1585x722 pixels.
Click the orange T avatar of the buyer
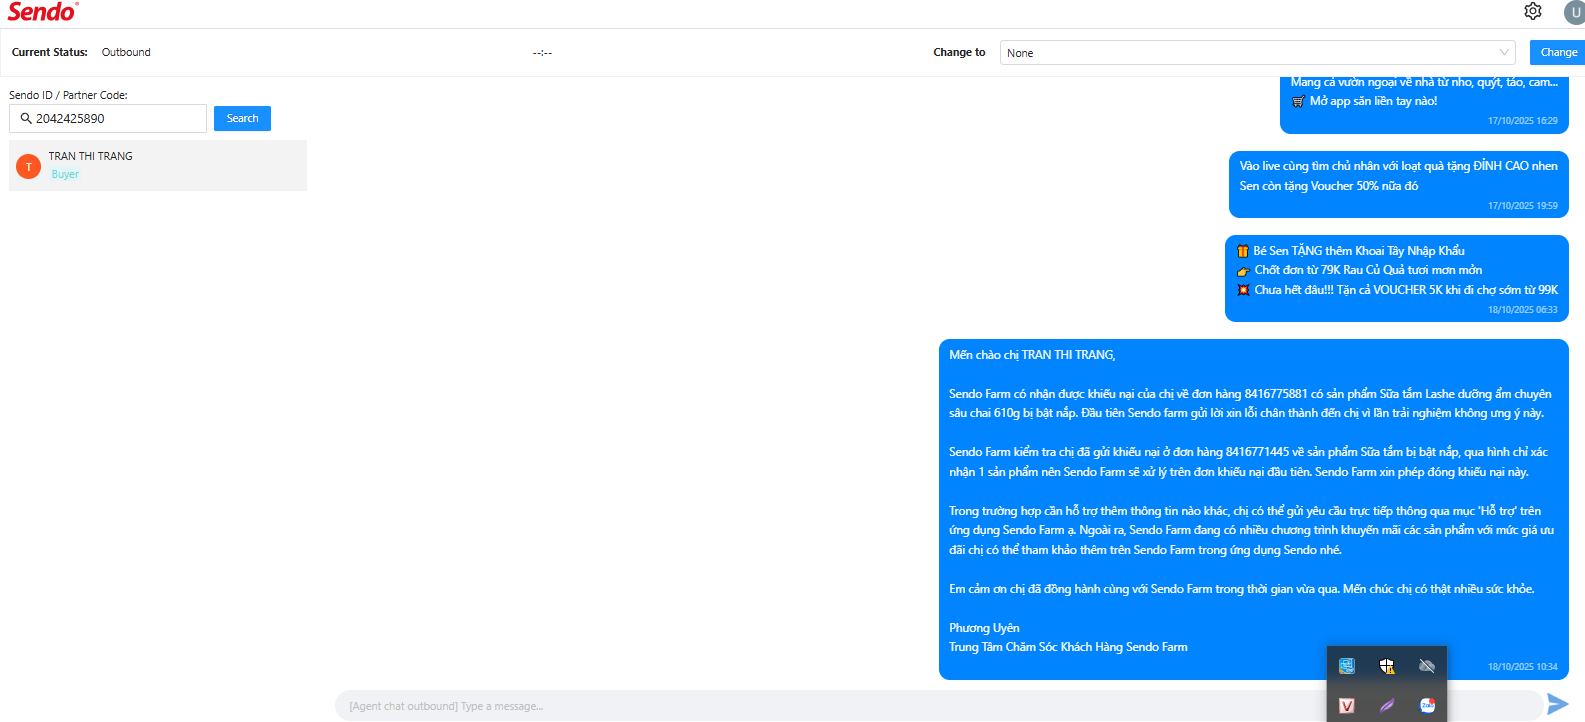[x=29, y=166]
